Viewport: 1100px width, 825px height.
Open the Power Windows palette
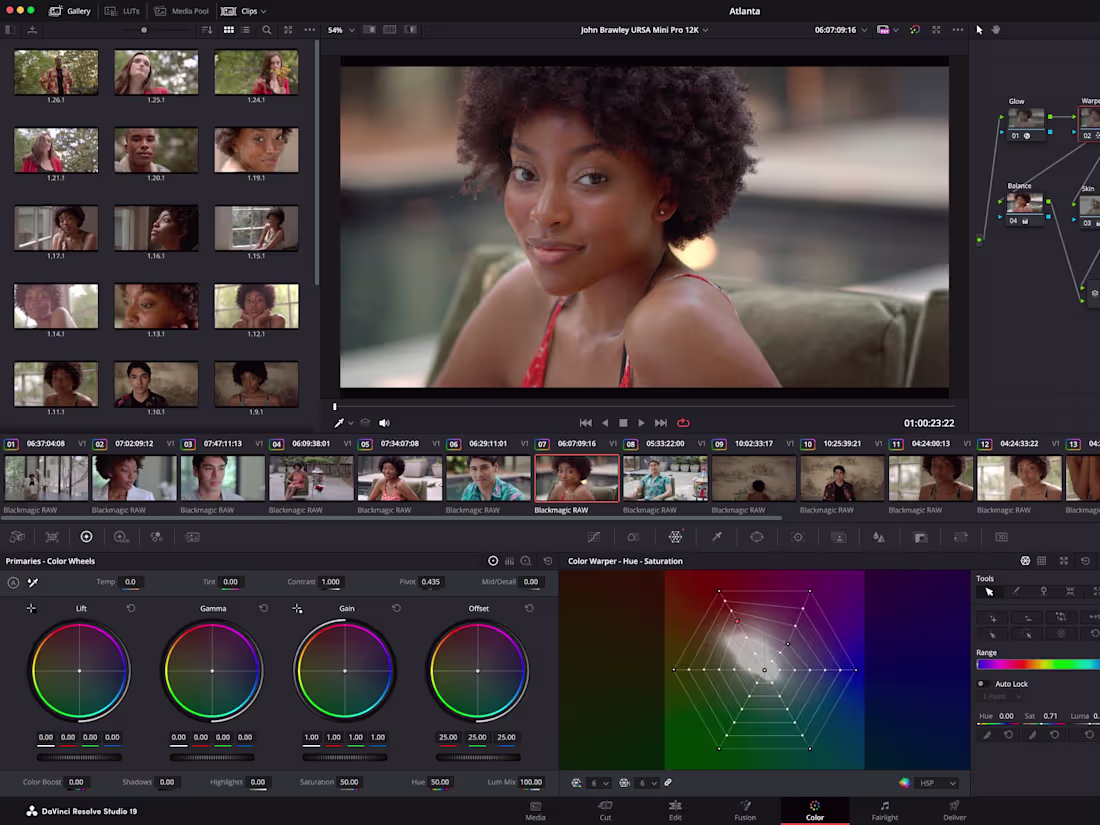coord(756,537)
